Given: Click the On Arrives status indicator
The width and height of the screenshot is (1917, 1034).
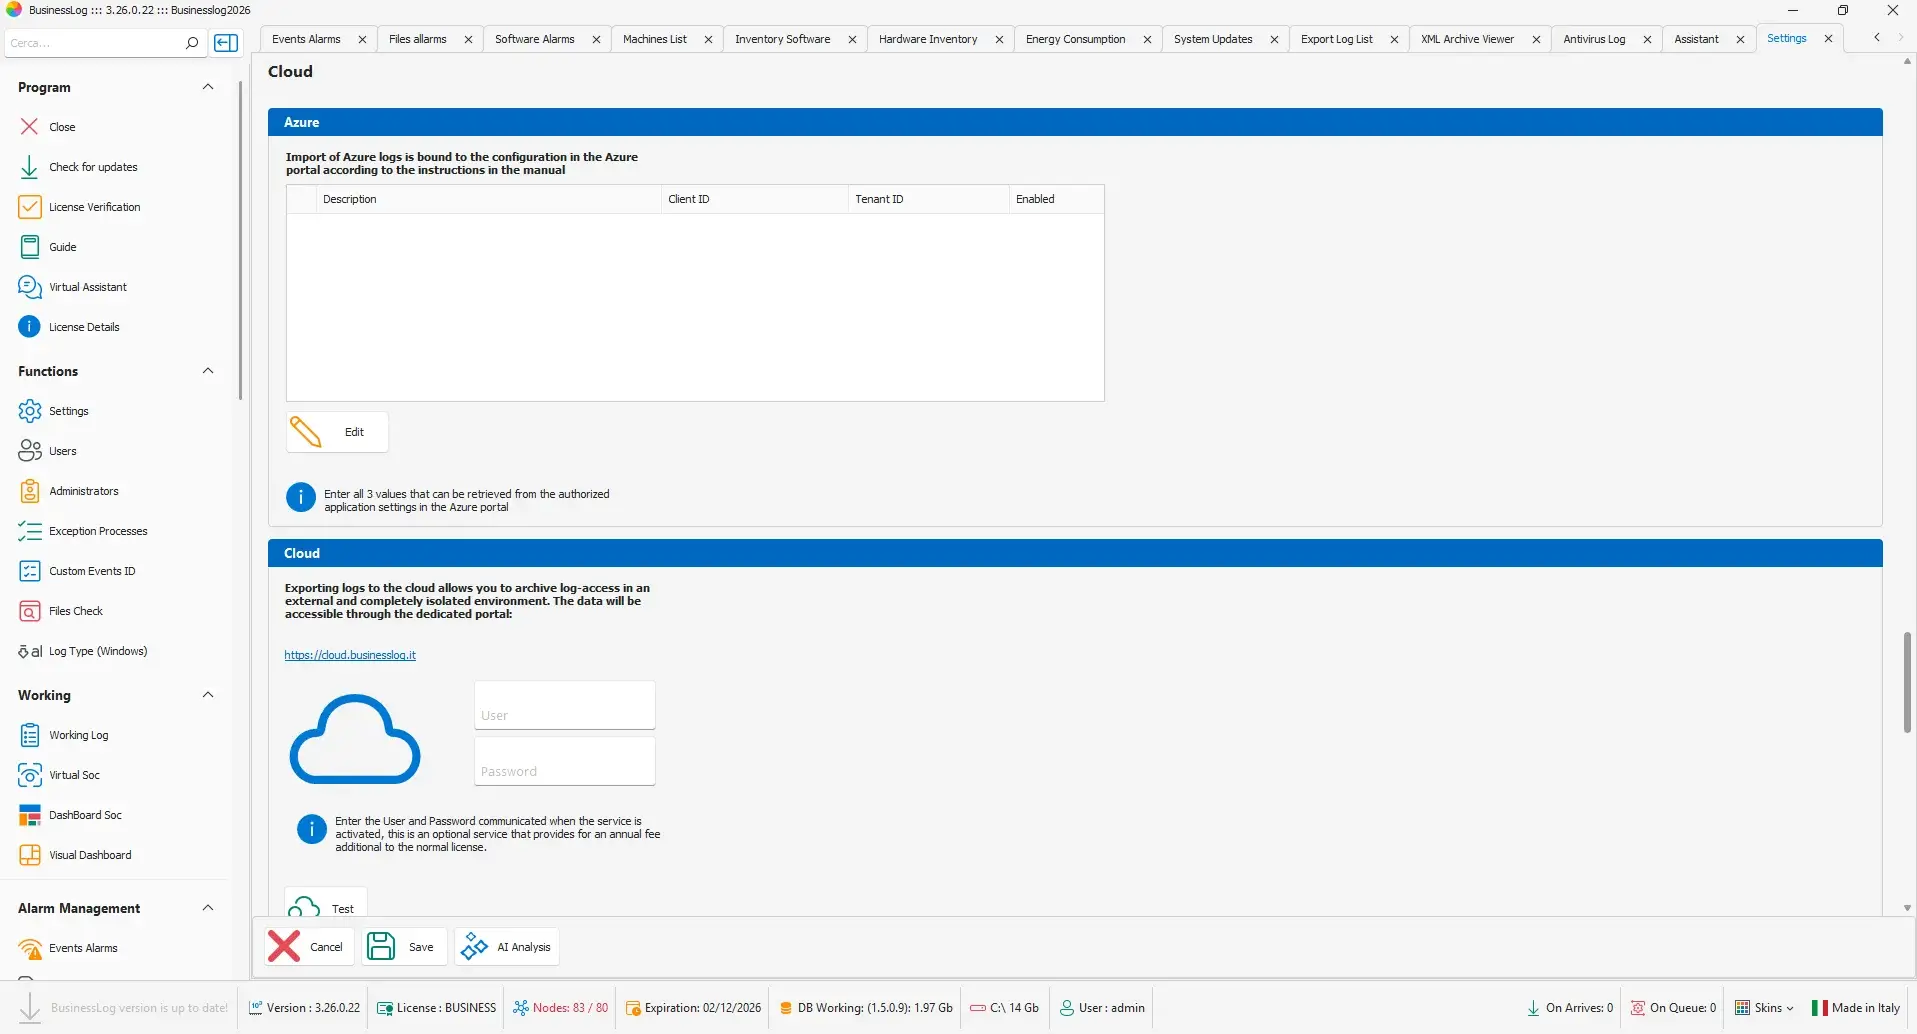Looking at the screenshot, I should pyautogui.click(x=1570, y=1008).
